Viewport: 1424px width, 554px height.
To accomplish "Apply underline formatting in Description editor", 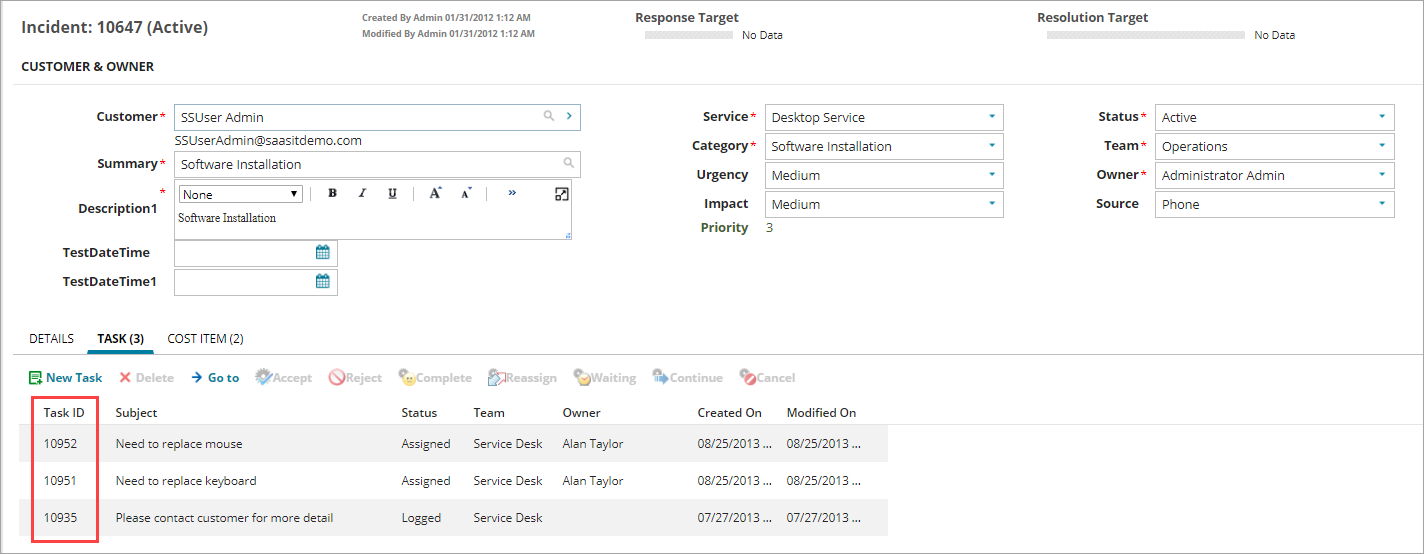I will (392, 194).
